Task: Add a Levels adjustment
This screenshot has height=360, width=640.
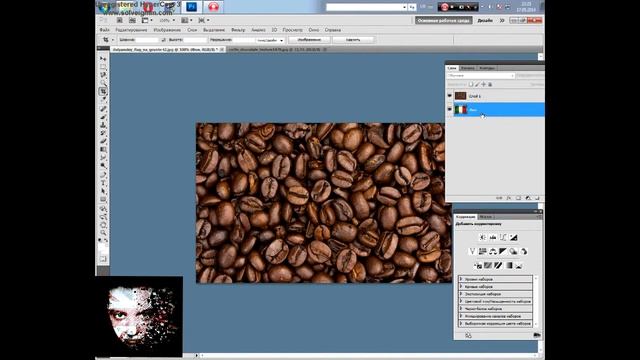Action: (x=493, y=237)
